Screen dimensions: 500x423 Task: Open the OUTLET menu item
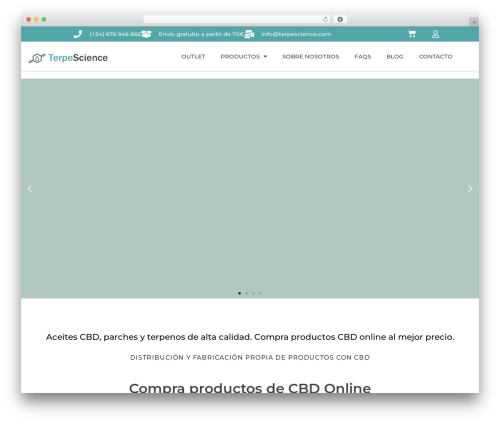193,57
